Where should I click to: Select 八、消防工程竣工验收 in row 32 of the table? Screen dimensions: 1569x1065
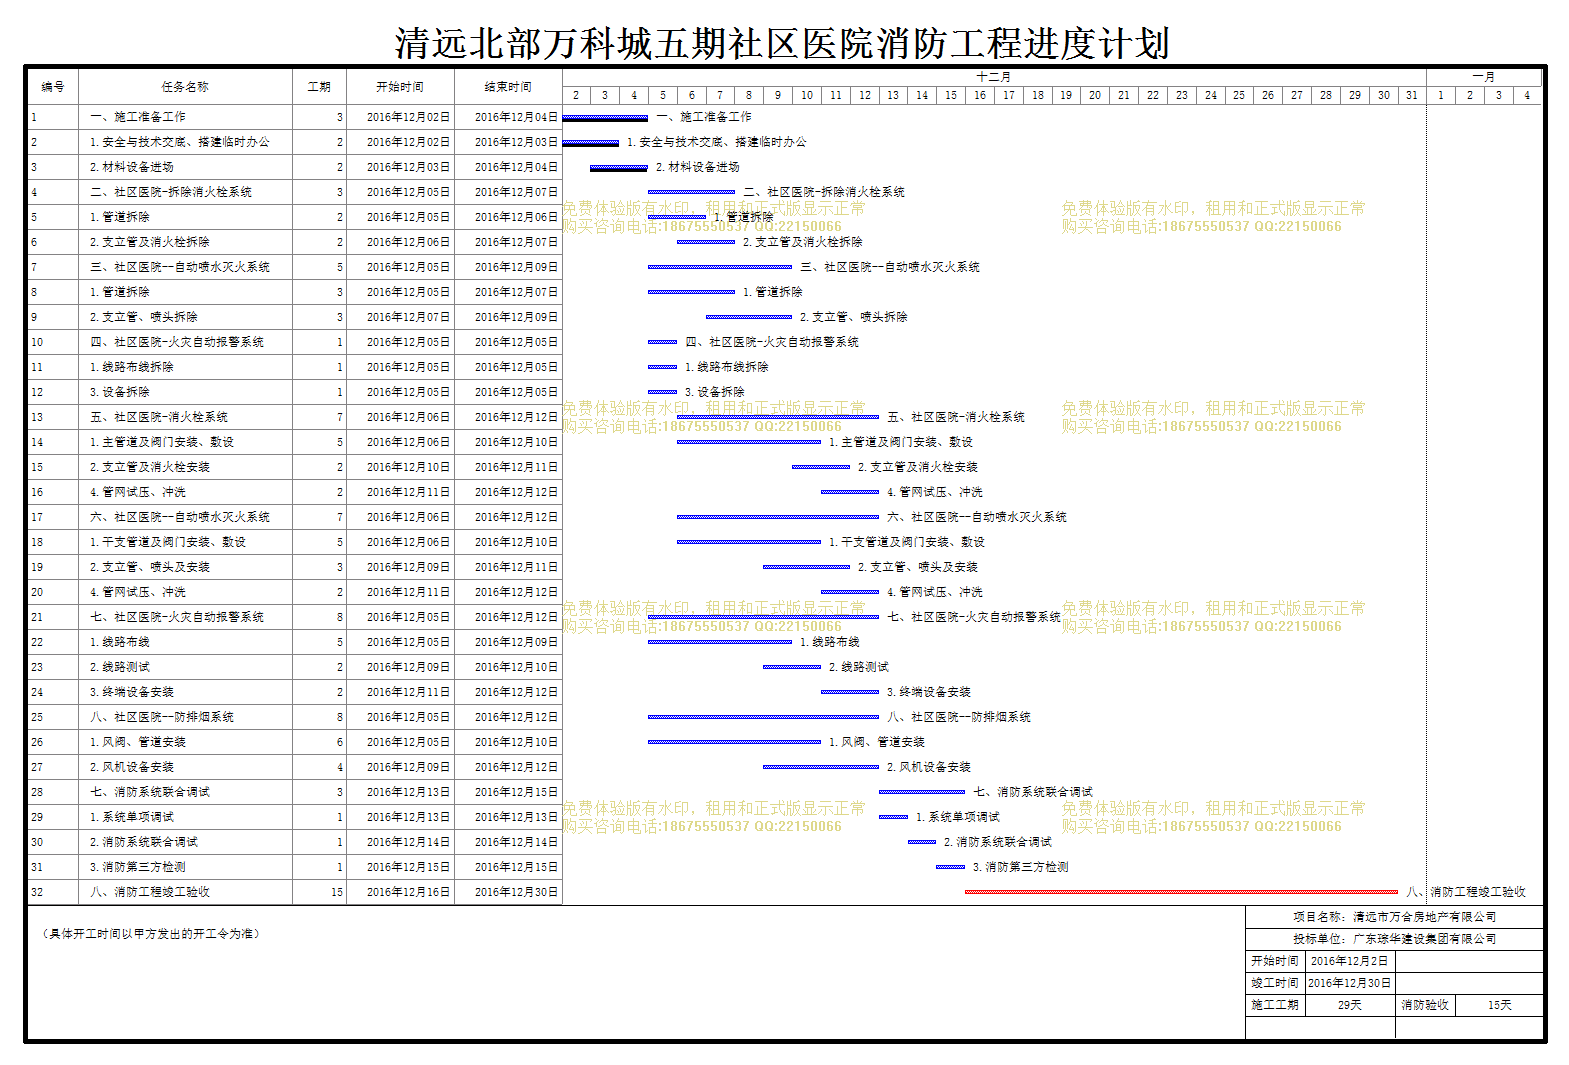pyautogui.click(x=150, y=892)
